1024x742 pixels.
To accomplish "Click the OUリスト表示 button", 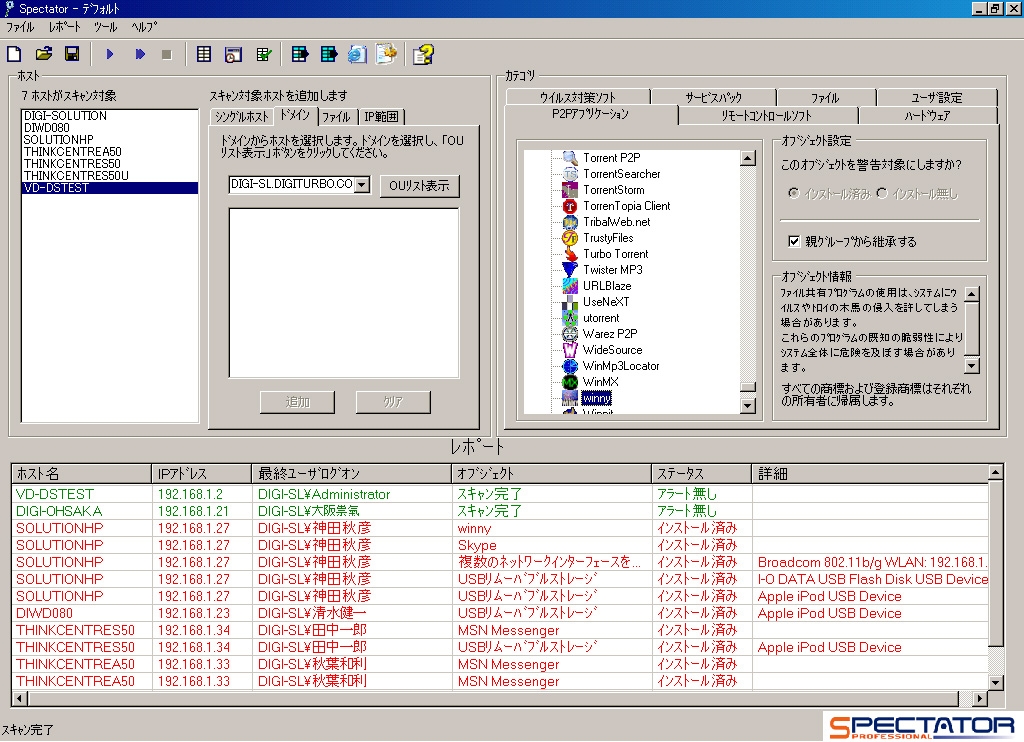I will pos(419,186).
